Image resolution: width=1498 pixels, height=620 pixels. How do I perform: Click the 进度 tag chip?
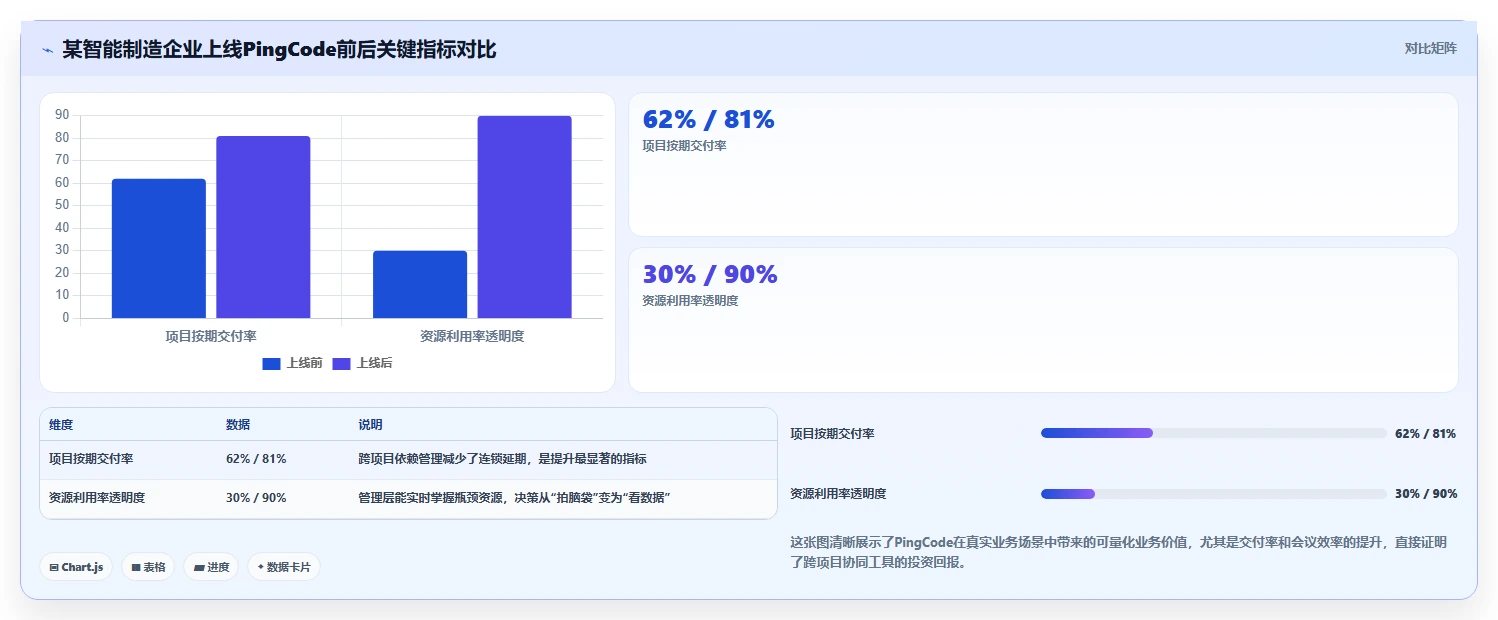211,567
